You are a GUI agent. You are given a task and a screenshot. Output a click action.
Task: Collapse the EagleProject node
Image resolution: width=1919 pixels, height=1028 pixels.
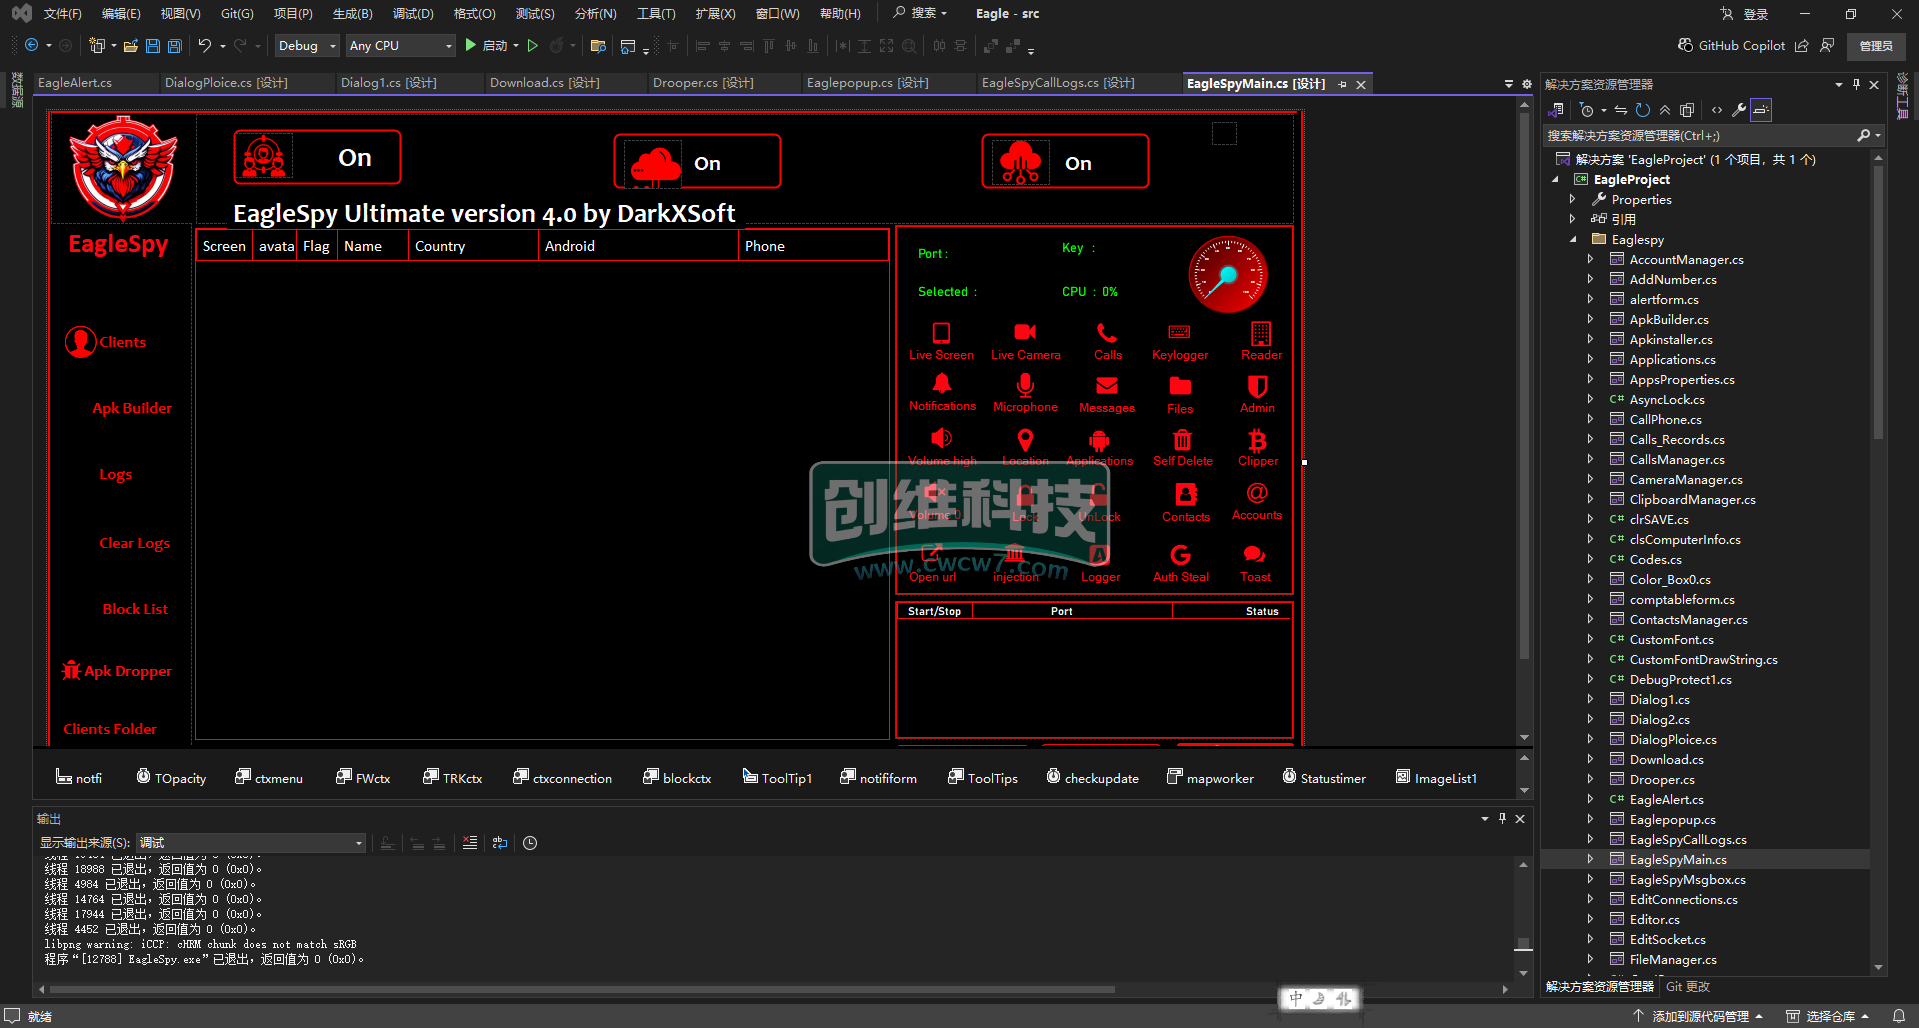[x=1555, y=180]
